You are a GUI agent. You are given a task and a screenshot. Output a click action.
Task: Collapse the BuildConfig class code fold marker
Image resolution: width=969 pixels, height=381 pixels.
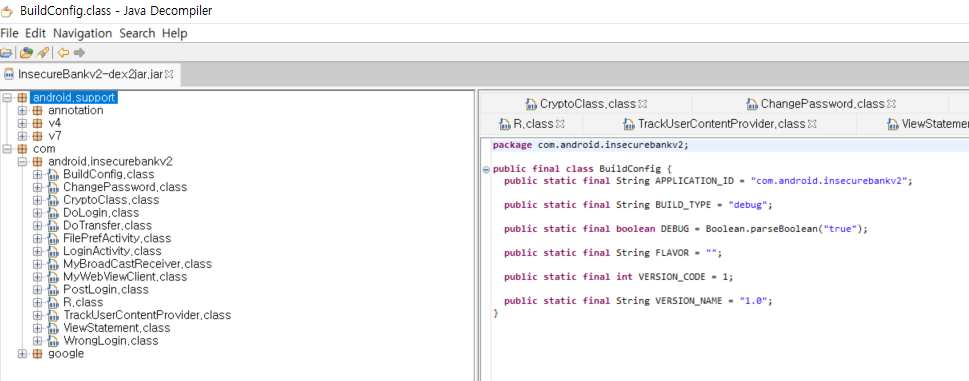click(486, 169)
